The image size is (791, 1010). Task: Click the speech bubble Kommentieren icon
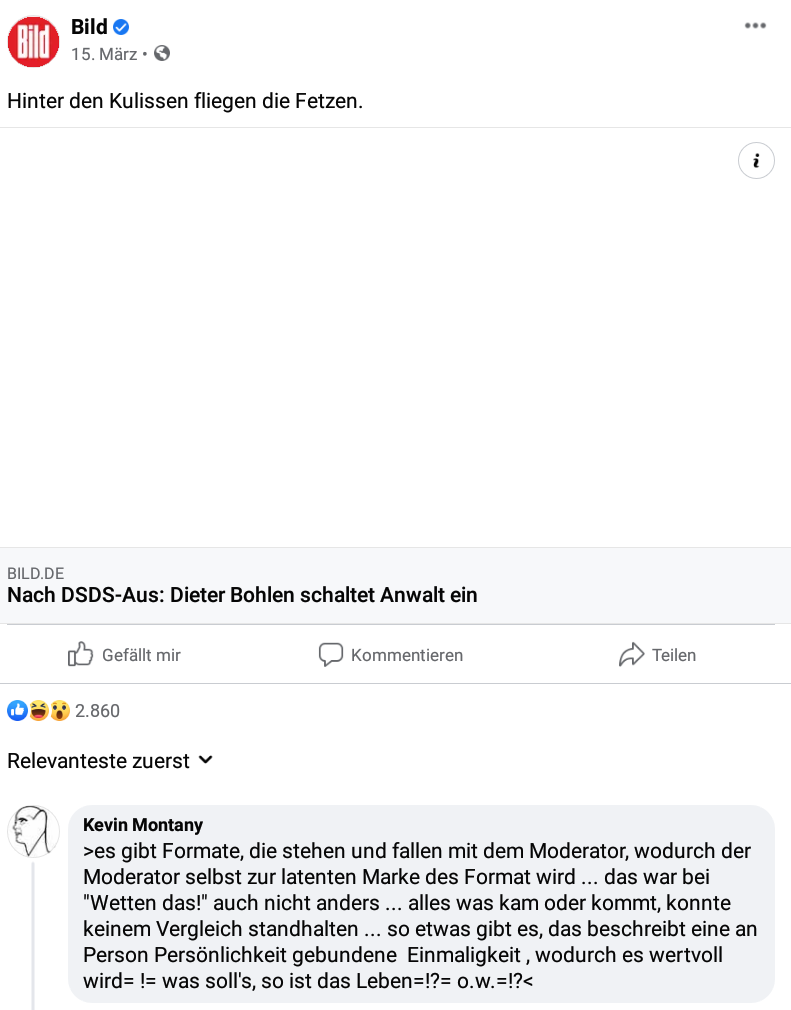click(x=330, y=654)
